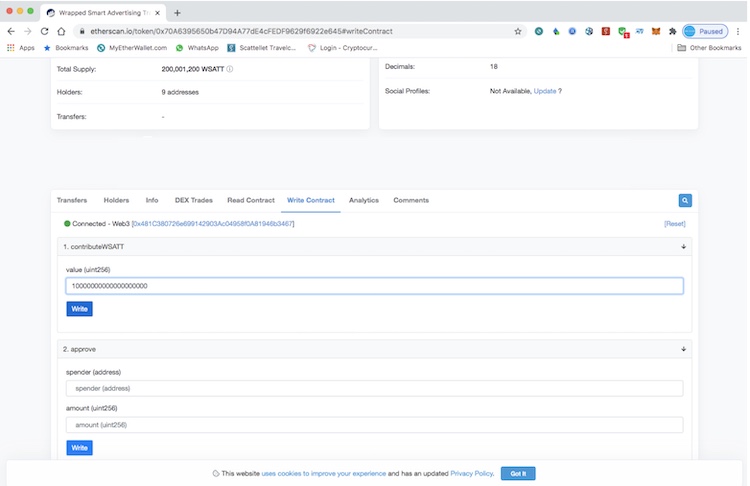Click the Update social profiles link
Screen dimensions: 750x486
coord(545,91)
